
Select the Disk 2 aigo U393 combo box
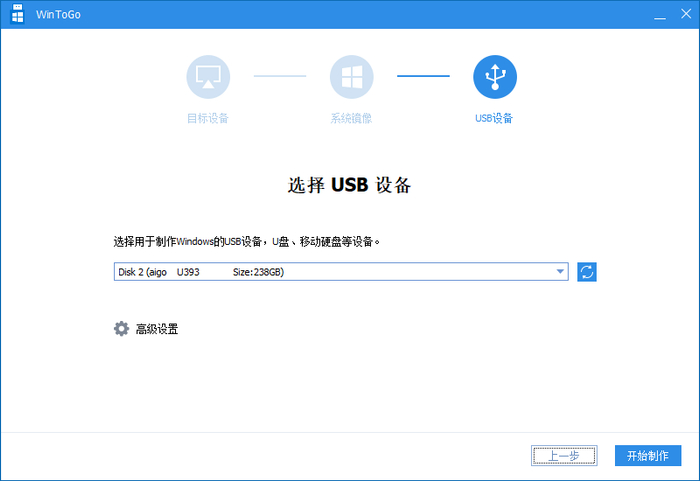coord(341,272)
